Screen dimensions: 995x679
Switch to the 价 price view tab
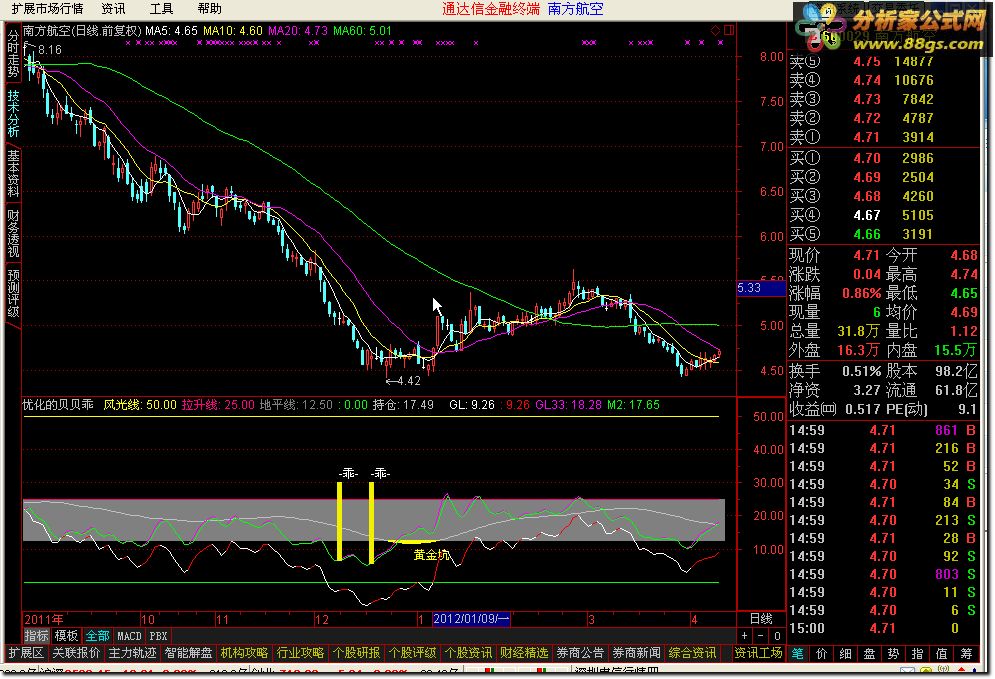tap(821, 653)
